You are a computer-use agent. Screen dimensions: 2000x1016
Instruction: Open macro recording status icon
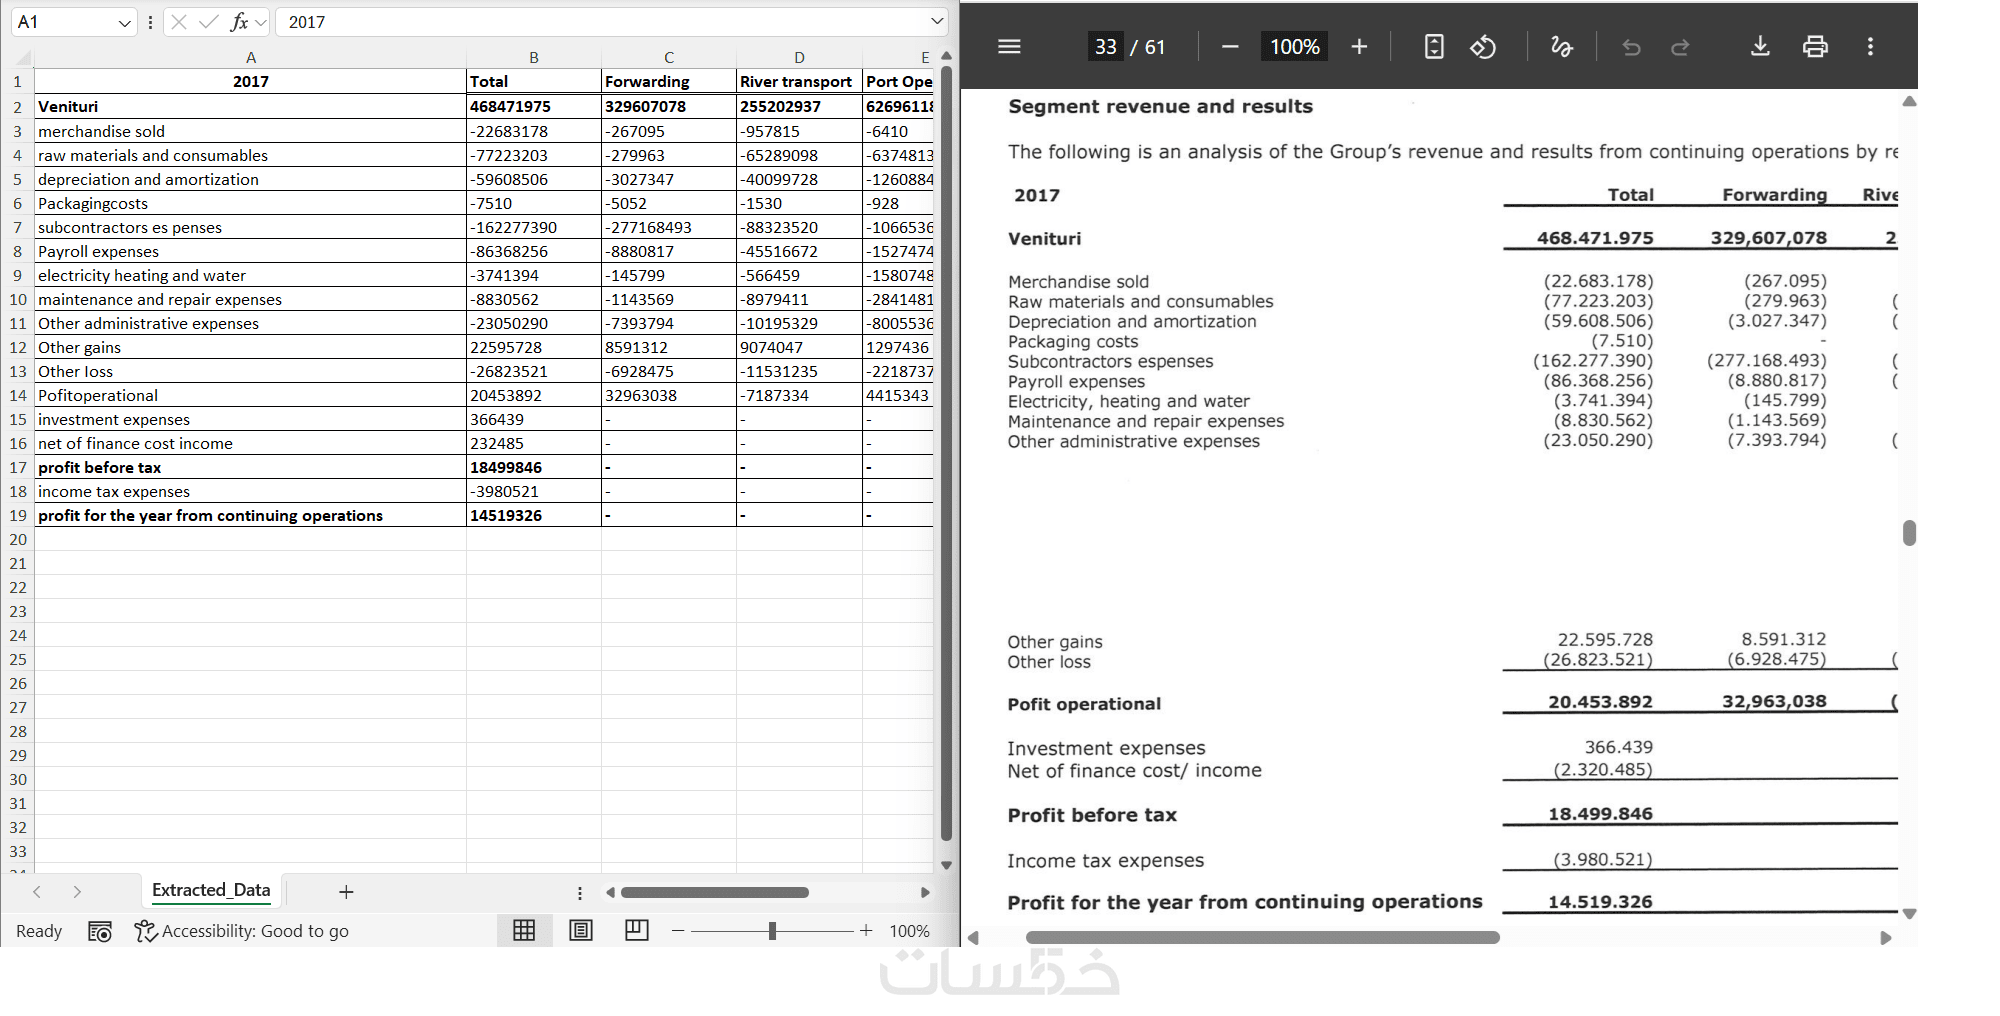coord(100,931)
